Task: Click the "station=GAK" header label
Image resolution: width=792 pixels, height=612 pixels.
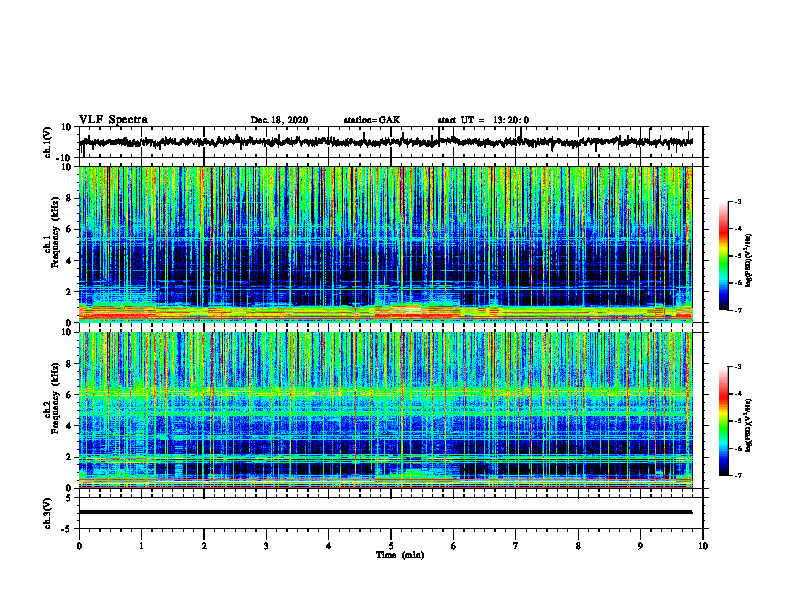Action: click(372, 120)
